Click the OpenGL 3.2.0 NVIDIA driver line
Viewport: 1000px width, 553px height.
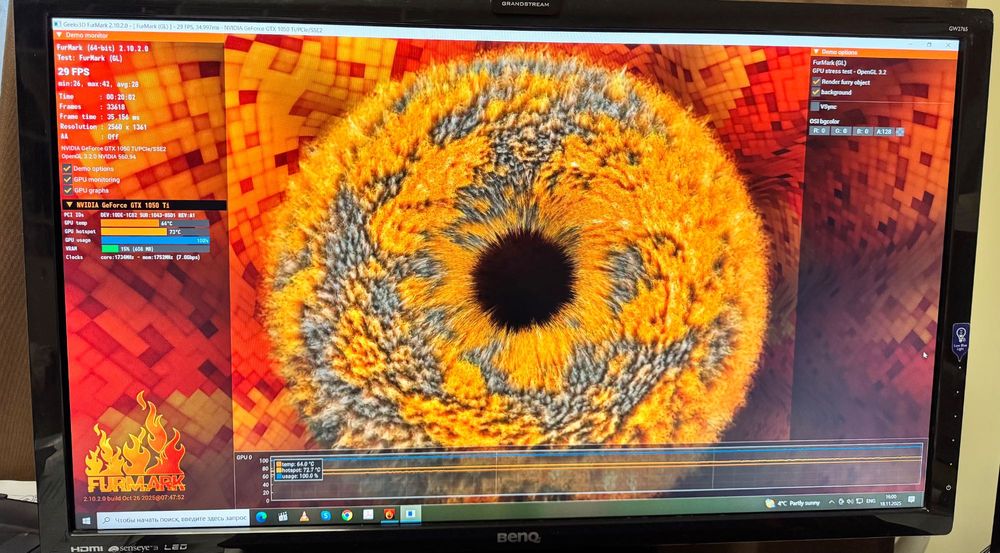pyautogui.click(x=99, y=156)
